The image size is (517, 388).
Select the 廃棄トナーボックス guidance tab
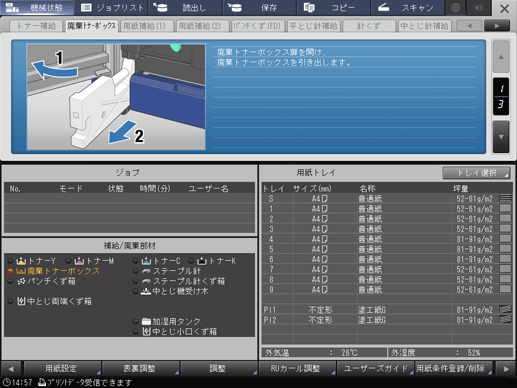click(92, 26)
